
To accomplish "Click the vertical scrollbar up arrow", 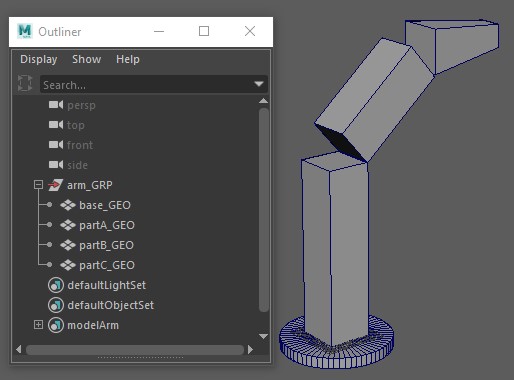I will (x=263, y=101).
